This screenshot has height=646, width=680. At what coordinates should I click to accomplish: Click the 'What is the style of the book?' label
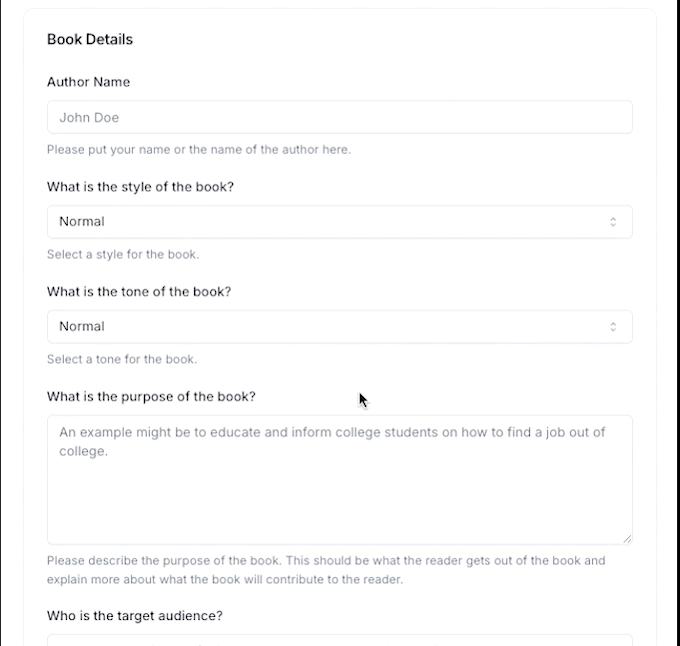140,187
